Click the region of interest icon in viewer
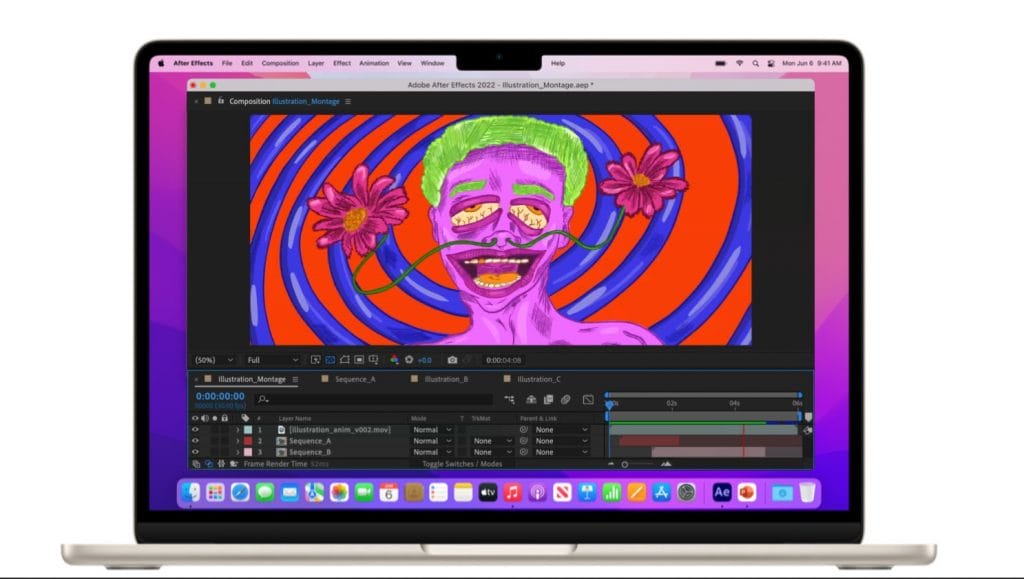Viewport: 1024px width, 579px height. [x=315, y=360]
